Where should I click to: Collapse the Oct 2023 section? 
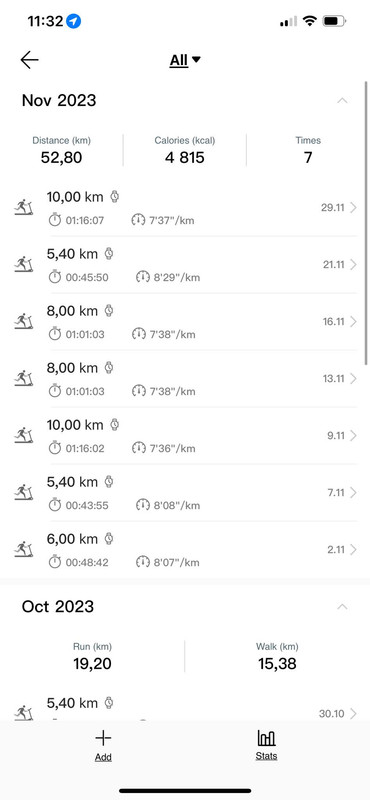tap(342, 607)
